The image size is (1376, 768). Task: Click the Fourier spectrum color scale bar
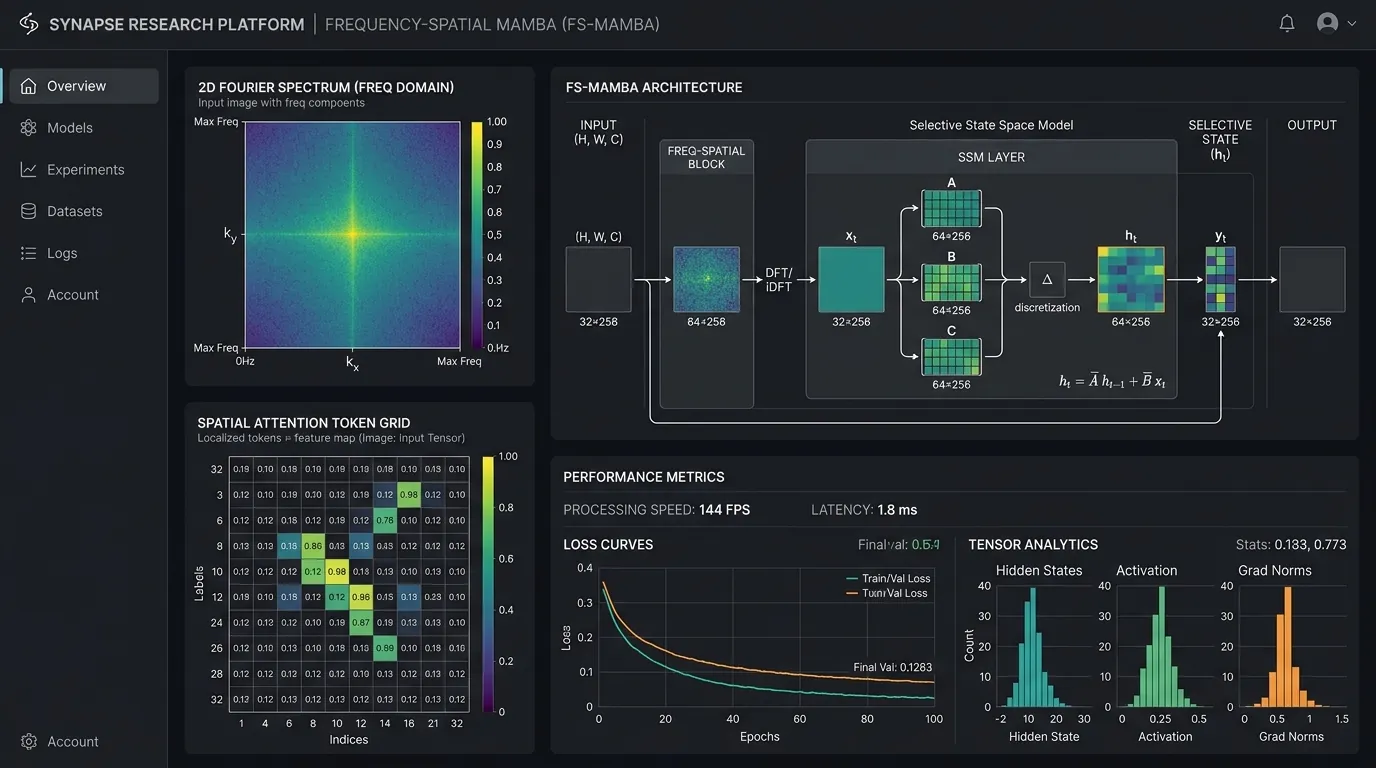(477, 235)
